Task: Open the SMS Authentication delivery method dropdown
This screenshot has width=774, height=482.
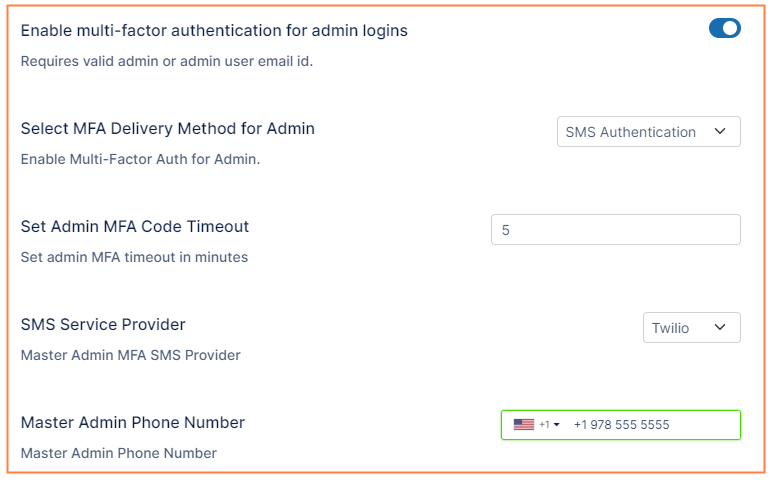Action: (x=649, y=131)
